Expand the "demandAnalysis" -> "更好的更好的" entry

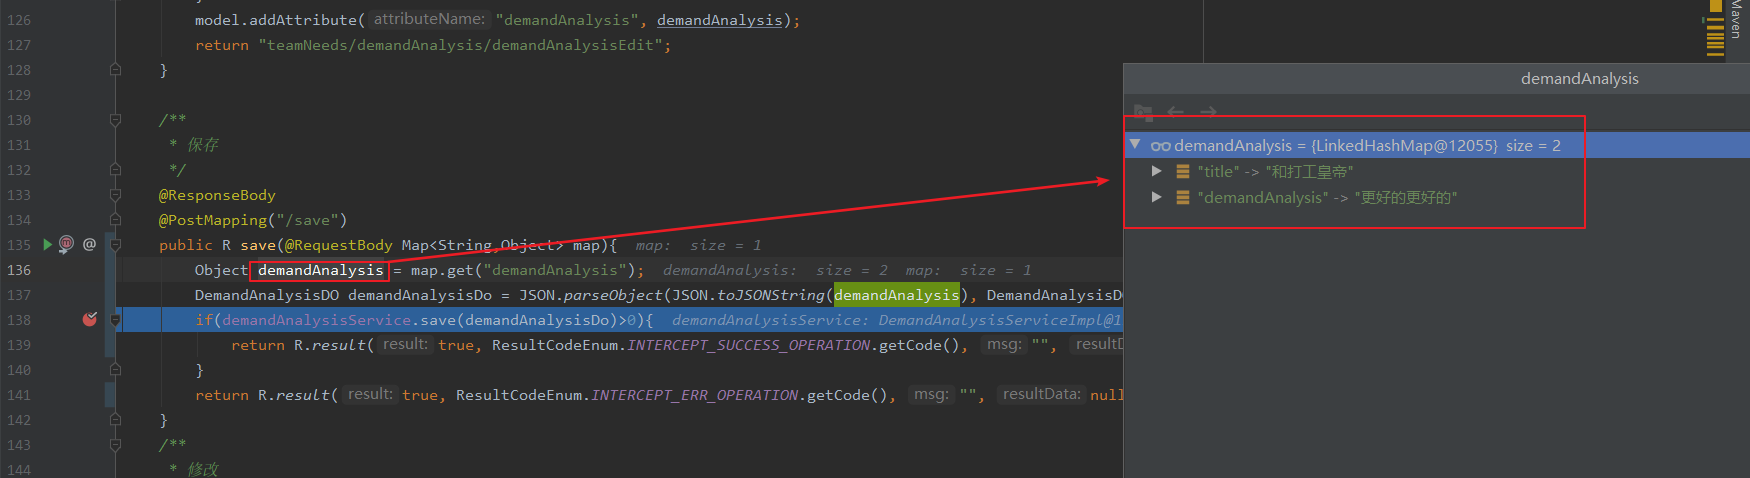(1157, 197)
